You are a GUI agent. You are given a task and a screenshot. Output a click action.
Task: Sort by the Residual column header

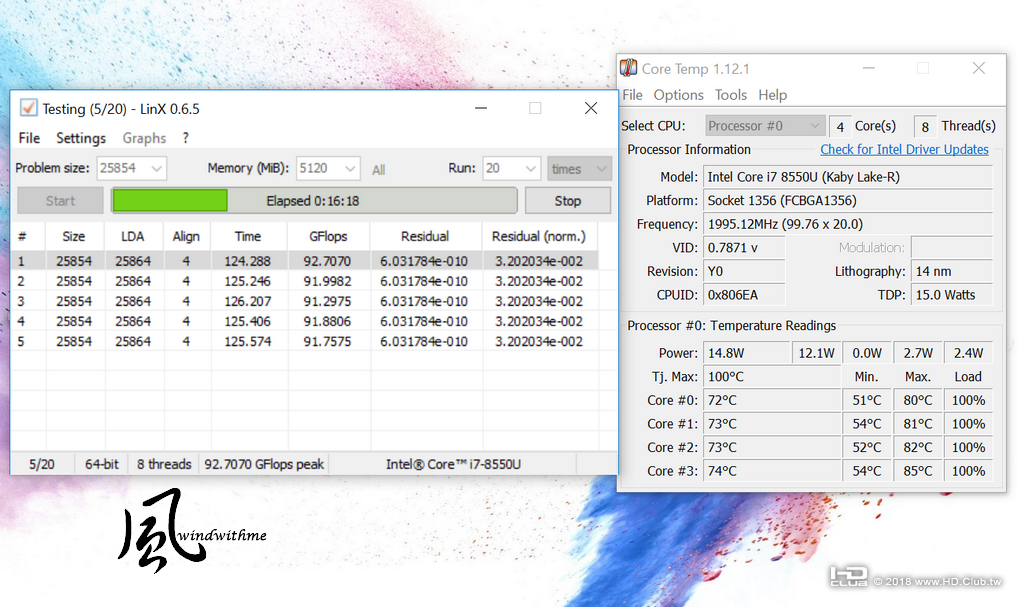425,237
